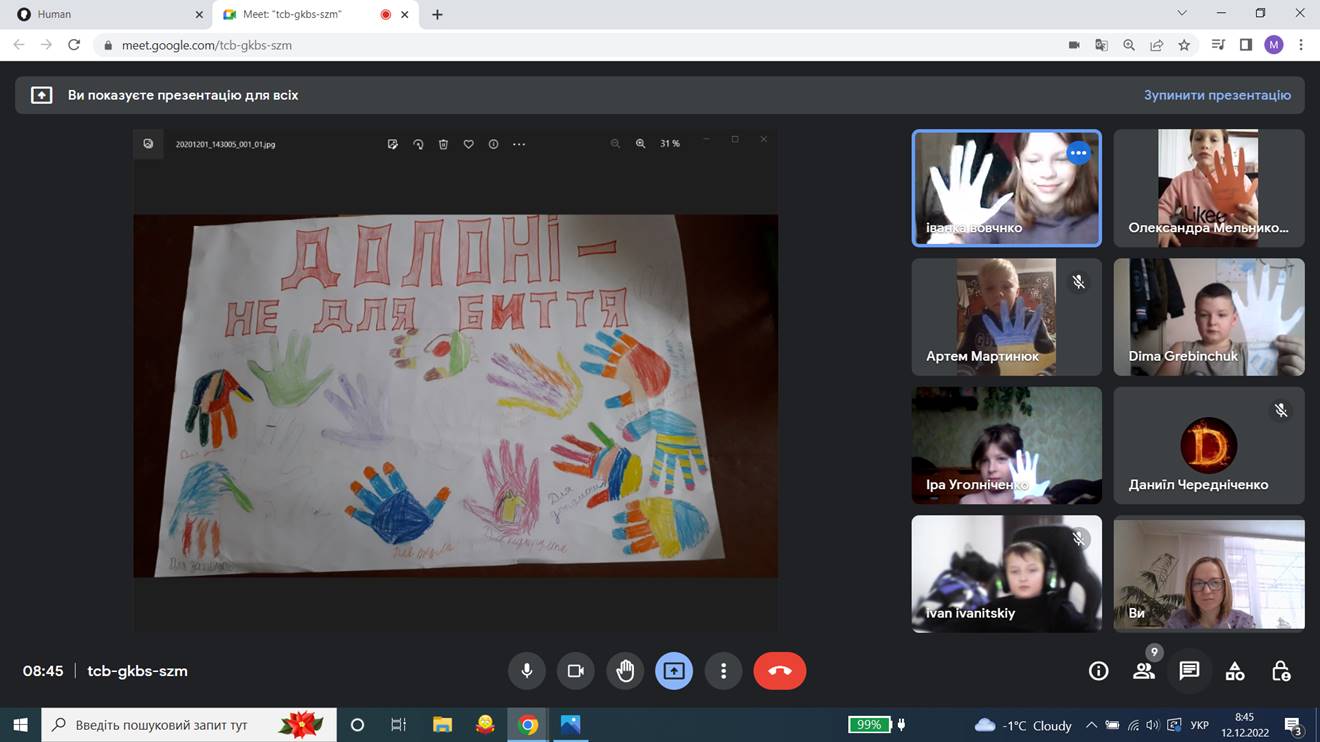
Task: Select Dima Grebinchuk's video tile
Action: (x=1209, y=317)
